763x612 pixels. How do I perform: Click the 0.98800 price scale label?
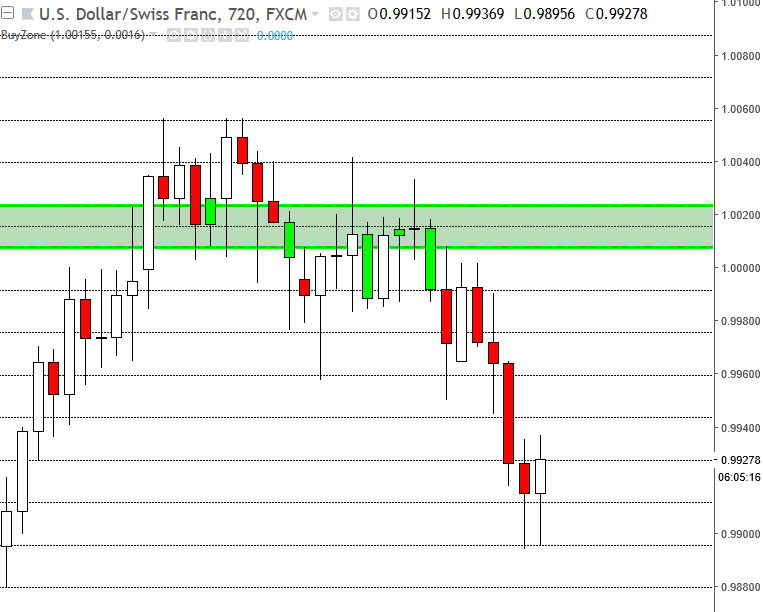[741, 587]
